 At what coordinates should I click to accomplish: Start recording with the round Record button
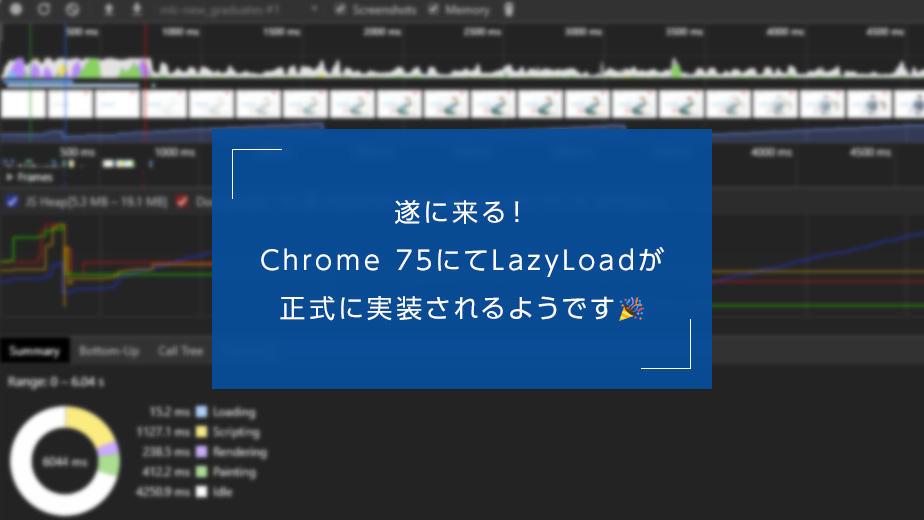[x=16, y=9]
